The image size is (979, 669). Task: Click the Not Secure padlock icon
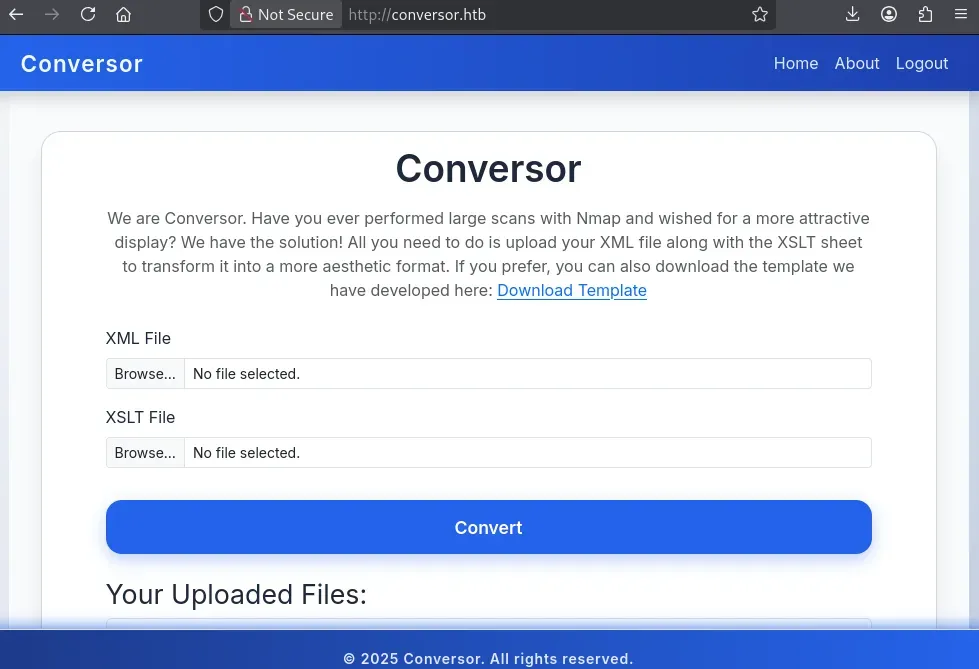tap(245, 15)
